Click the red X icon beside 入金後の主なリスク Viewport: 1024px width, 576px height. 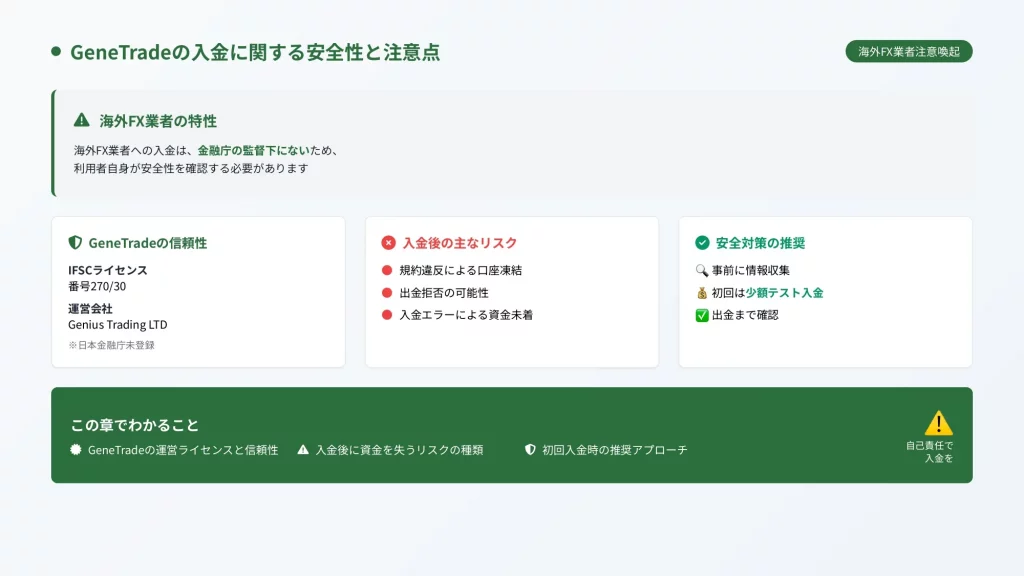click(x=389, y=243)
